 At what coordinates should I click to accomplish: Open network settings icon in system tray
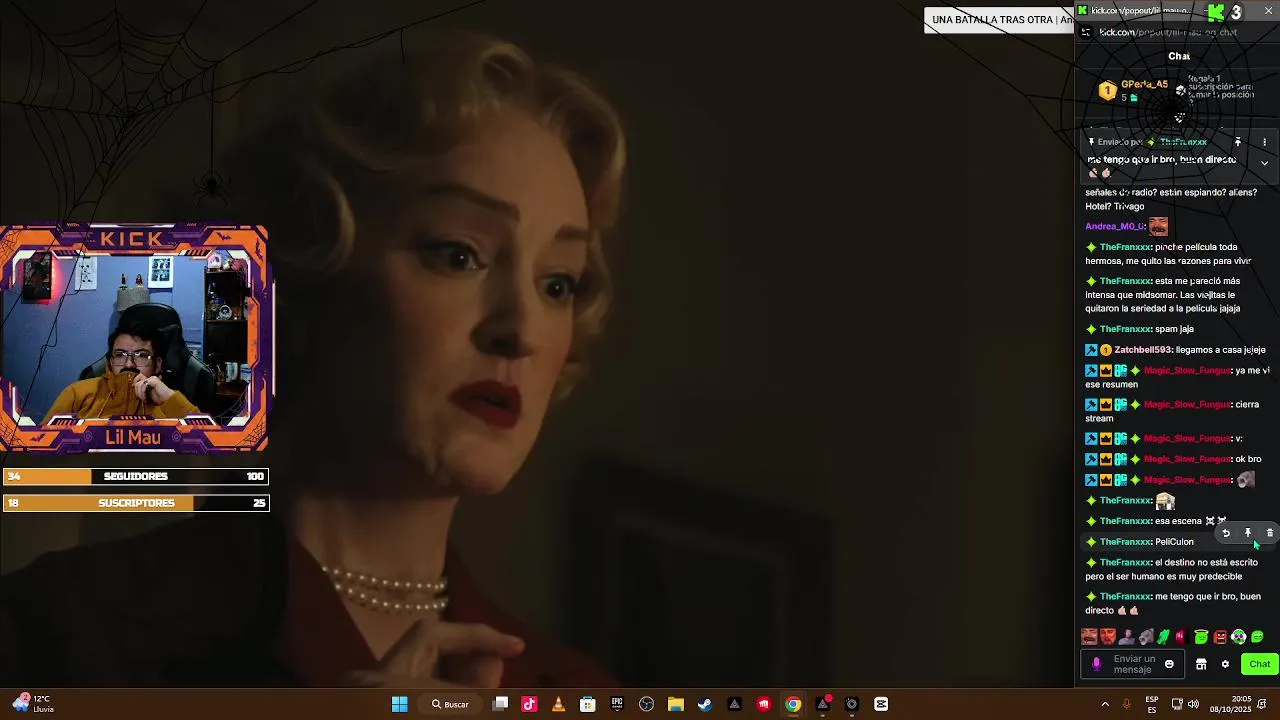(1177, 704)
